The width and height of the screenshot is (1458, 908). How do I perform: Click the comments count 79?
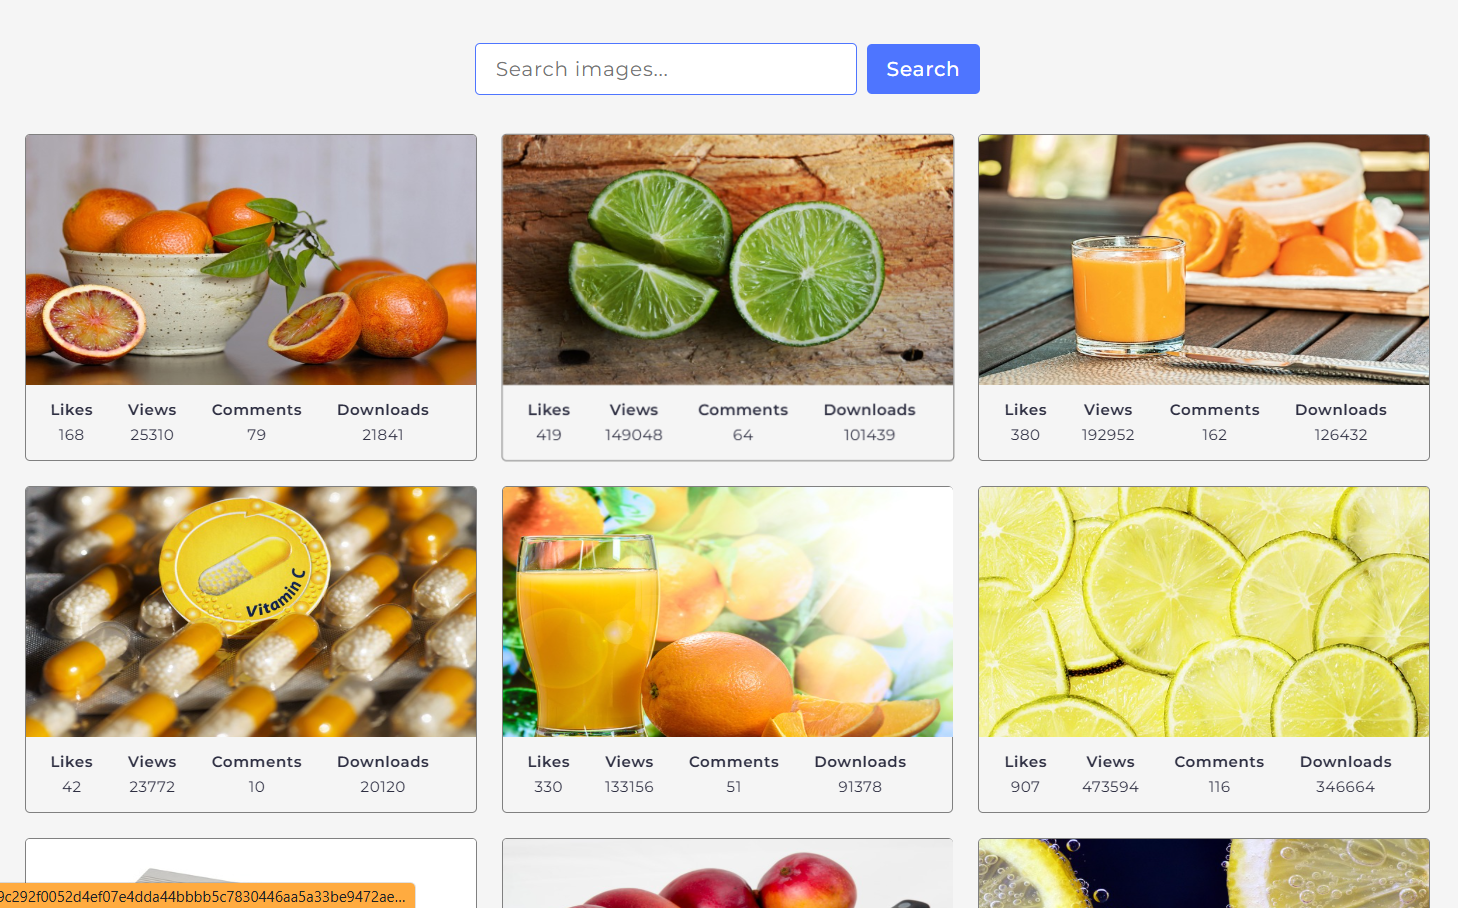pos(257,435)
